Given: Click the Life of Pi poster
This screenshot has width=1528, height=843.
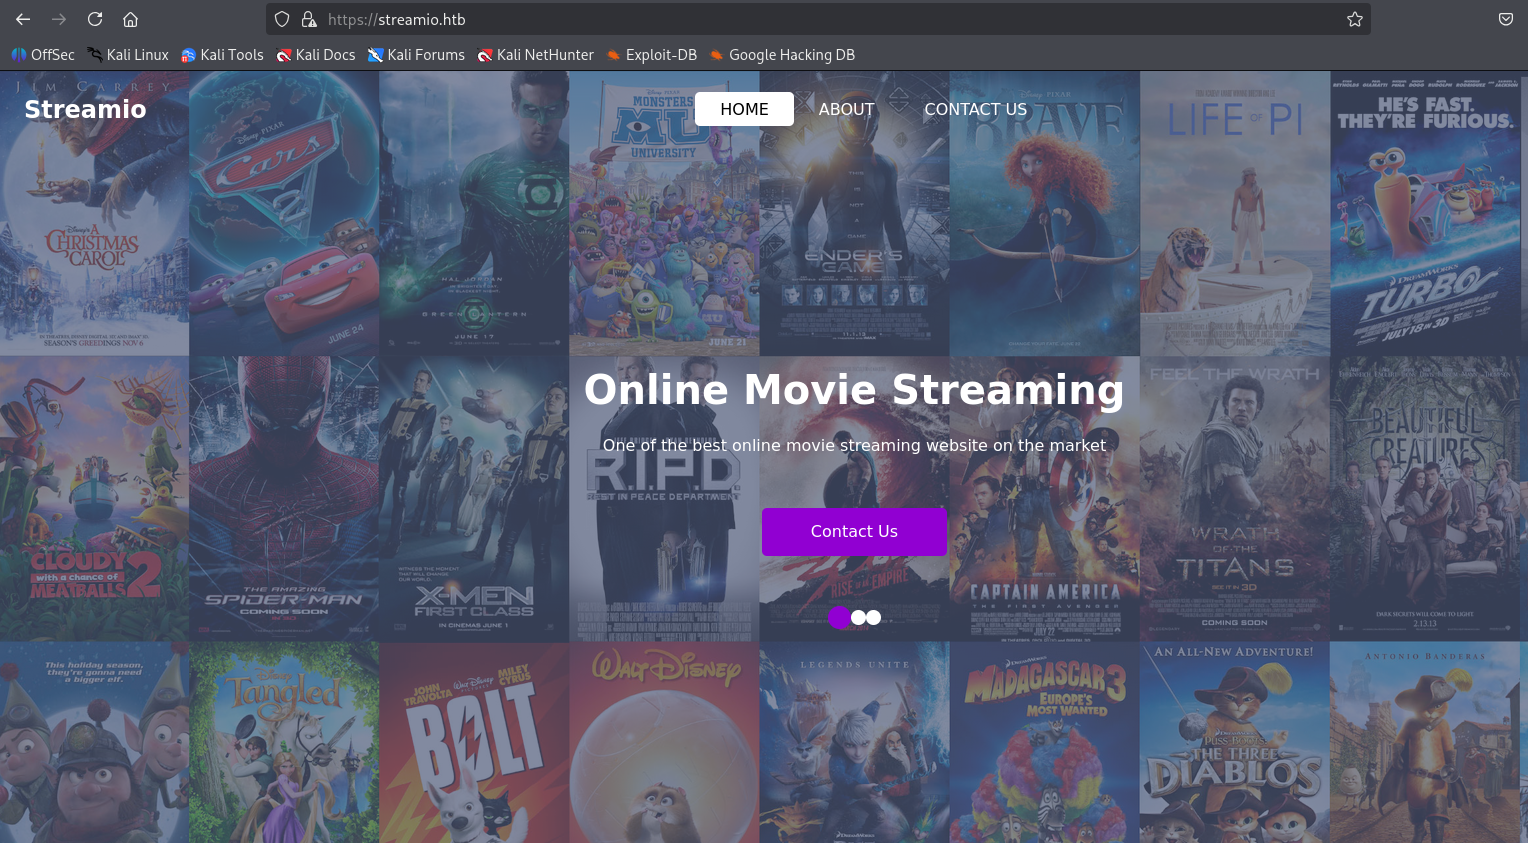Looking at the screenshot, I should 1235,213.
